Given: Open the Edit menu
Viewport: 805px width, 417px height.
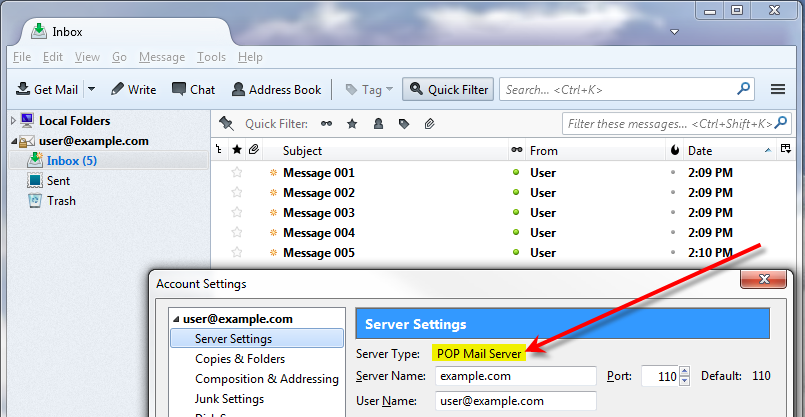Looking at the screenshot, I should point(53,57).
